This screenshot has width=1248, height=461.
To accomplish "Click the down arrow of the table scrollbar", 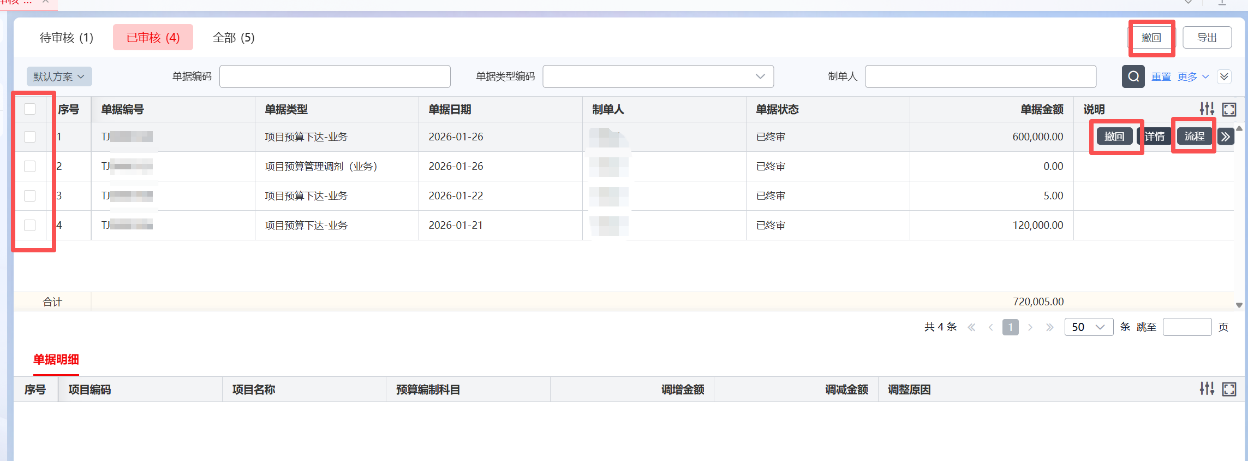I will tap(1240, 301).
